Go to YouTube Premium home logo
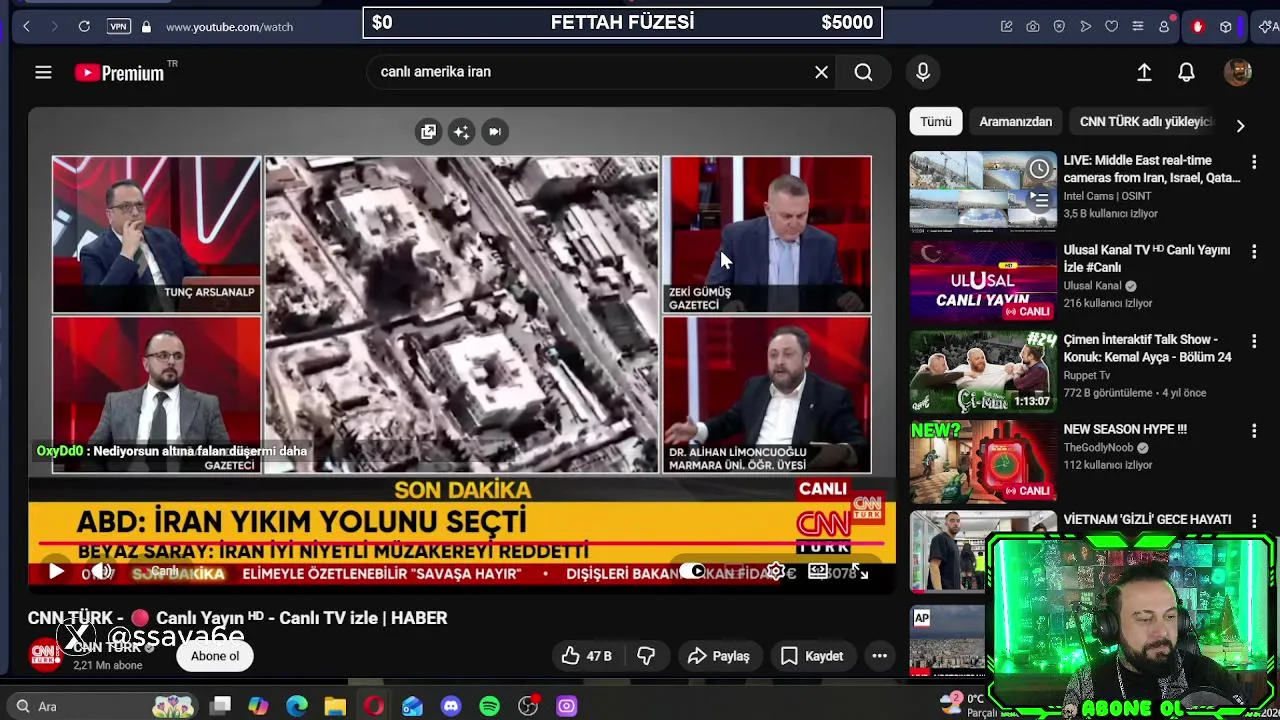This screenshot has width=1280, height=720. click(120, 72)
